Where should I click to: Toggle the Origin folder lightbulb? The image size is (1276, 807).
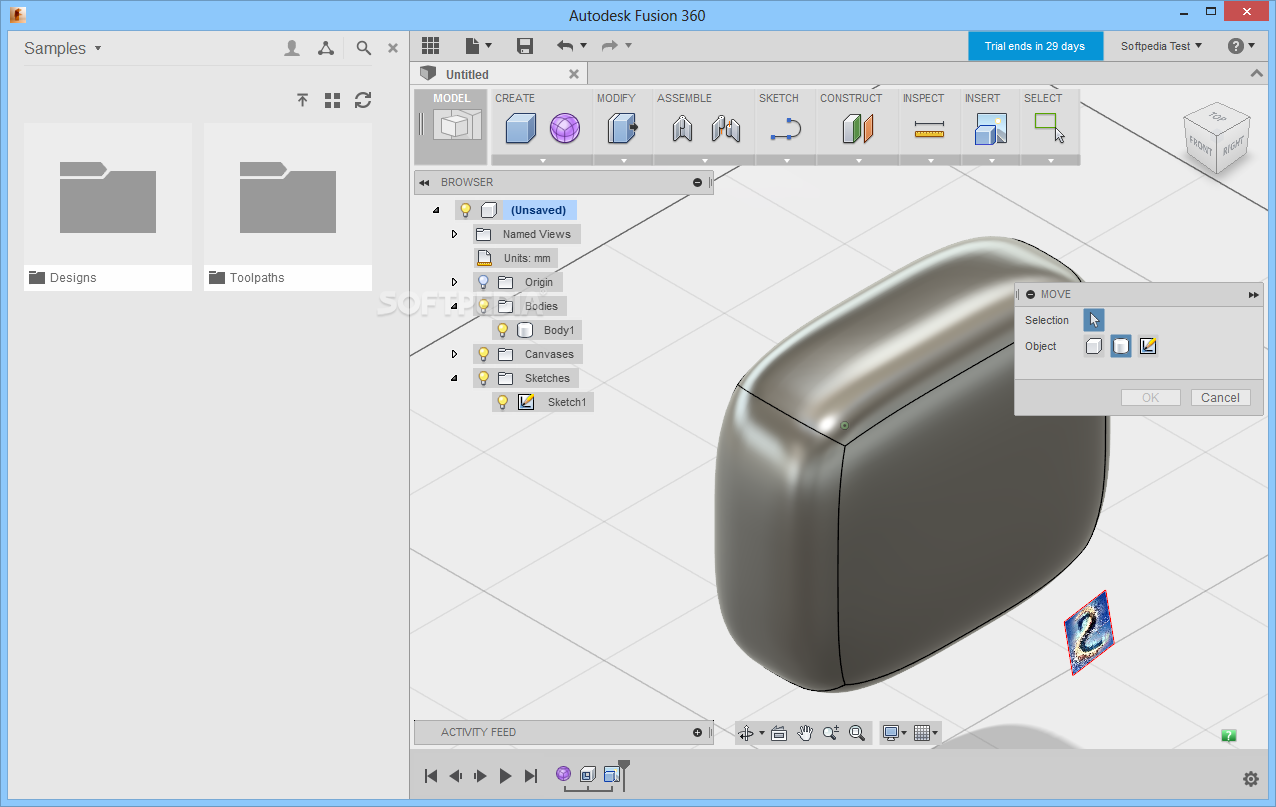pyautogui.click(x=483, y=282)
